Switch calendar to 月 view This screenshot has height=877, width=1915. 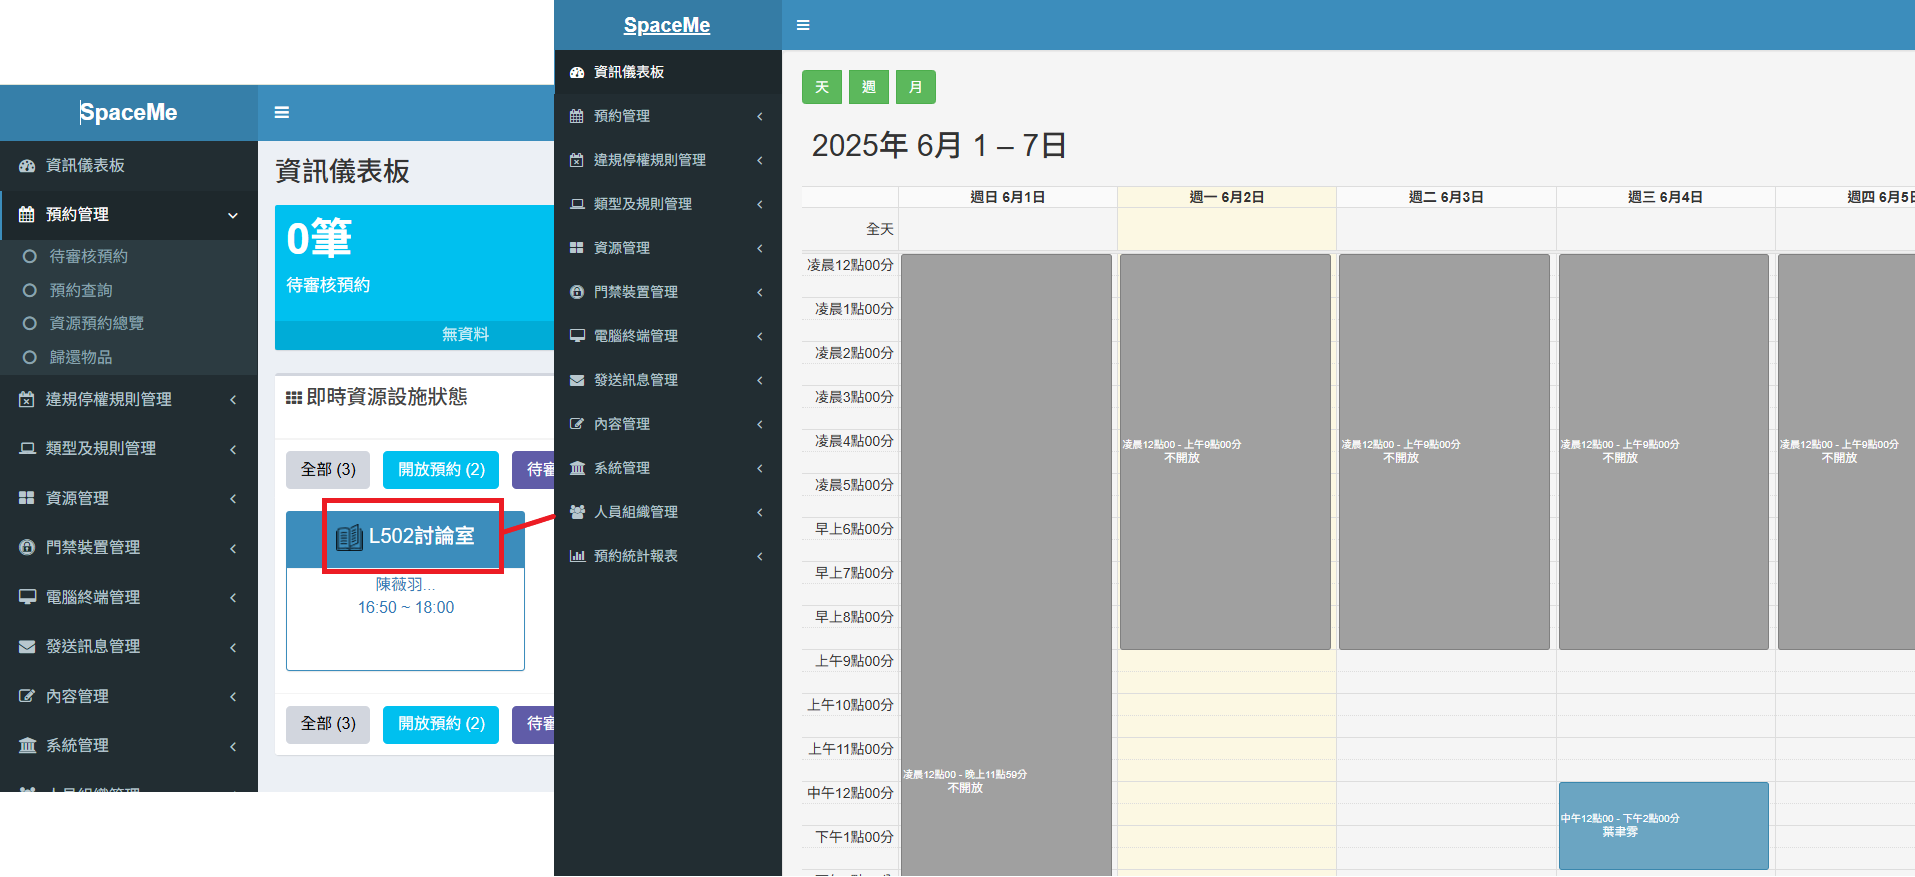point(915,87)
